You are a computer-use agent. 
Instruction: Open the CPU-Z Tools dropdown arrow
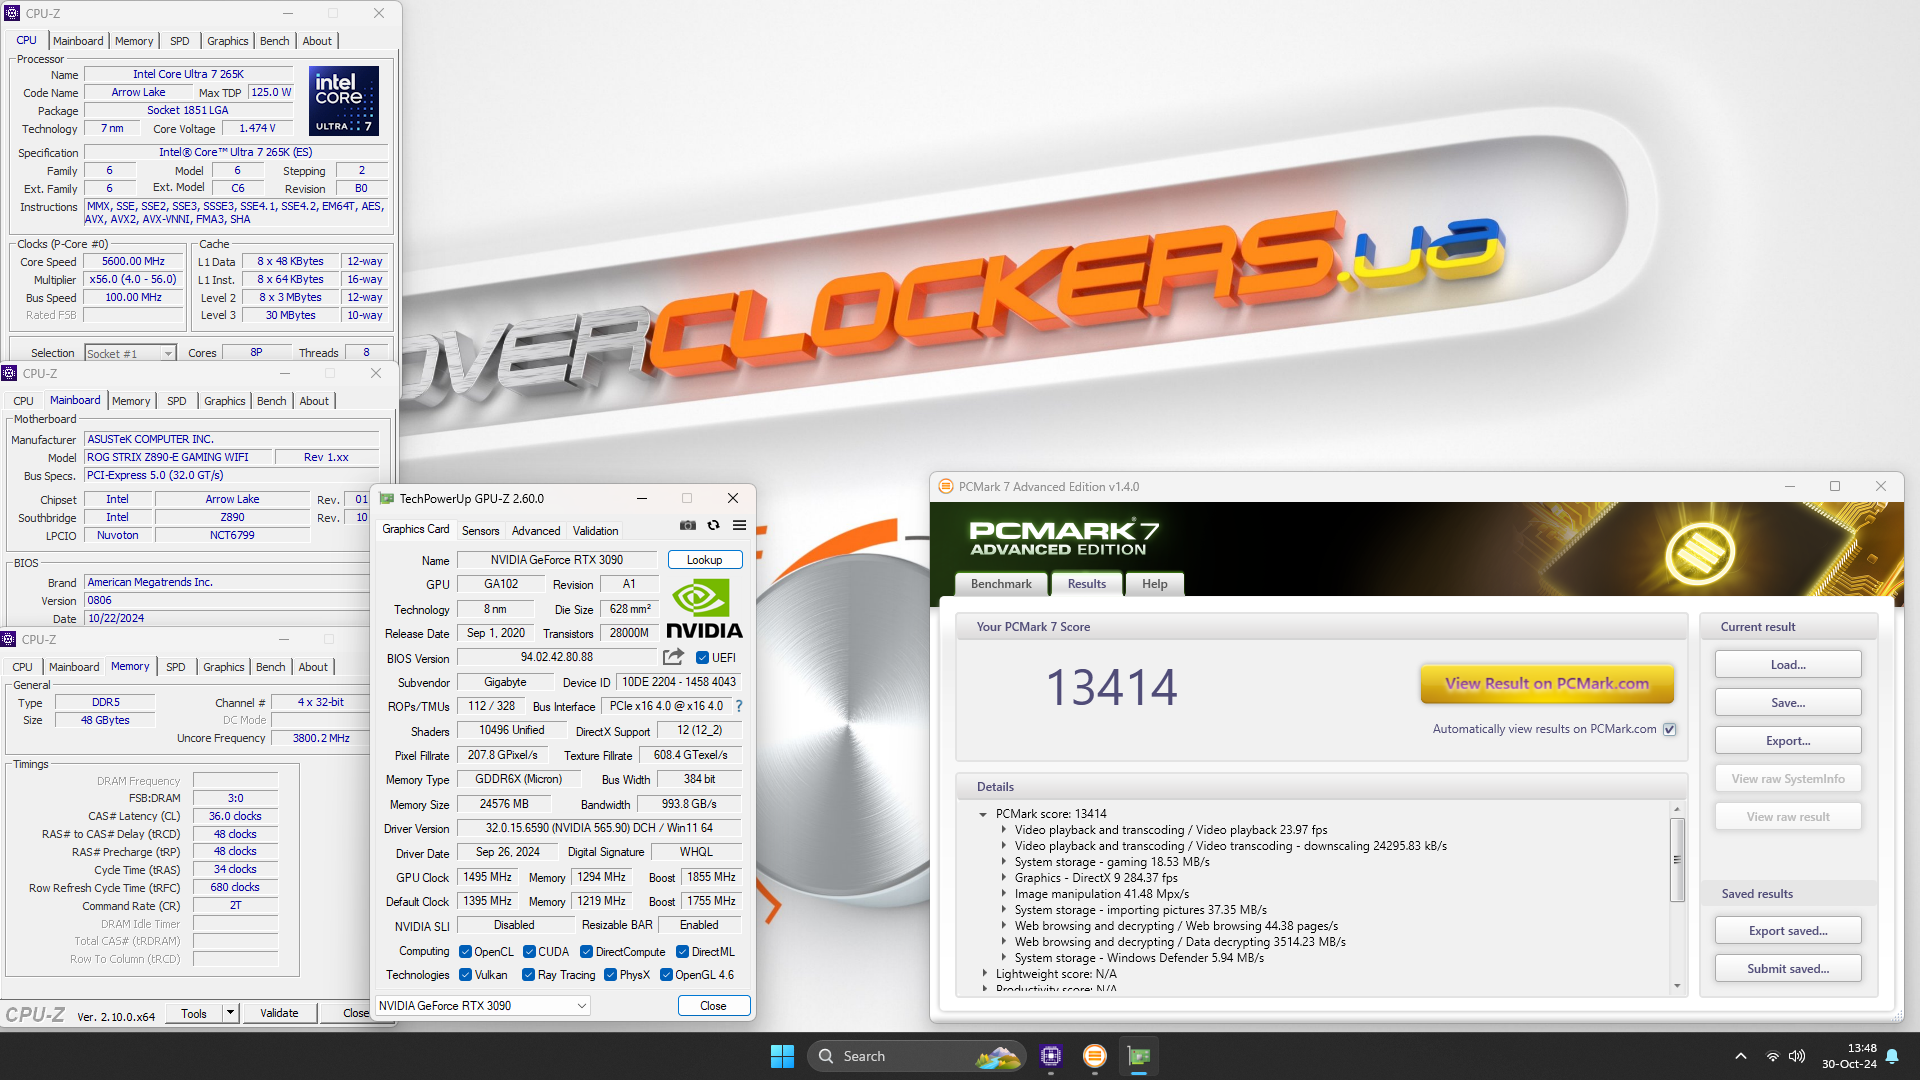click(x=230, y=1013)
